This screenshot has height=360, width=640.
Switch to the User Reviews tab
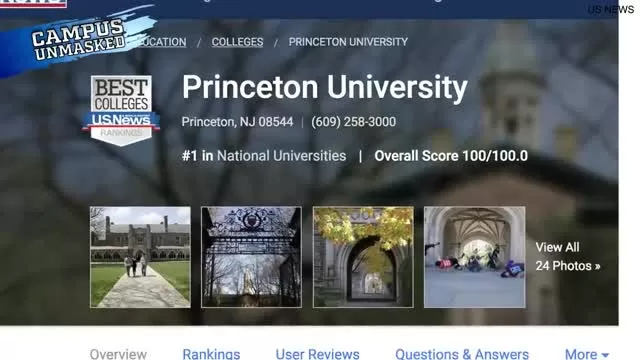point(318,354)
